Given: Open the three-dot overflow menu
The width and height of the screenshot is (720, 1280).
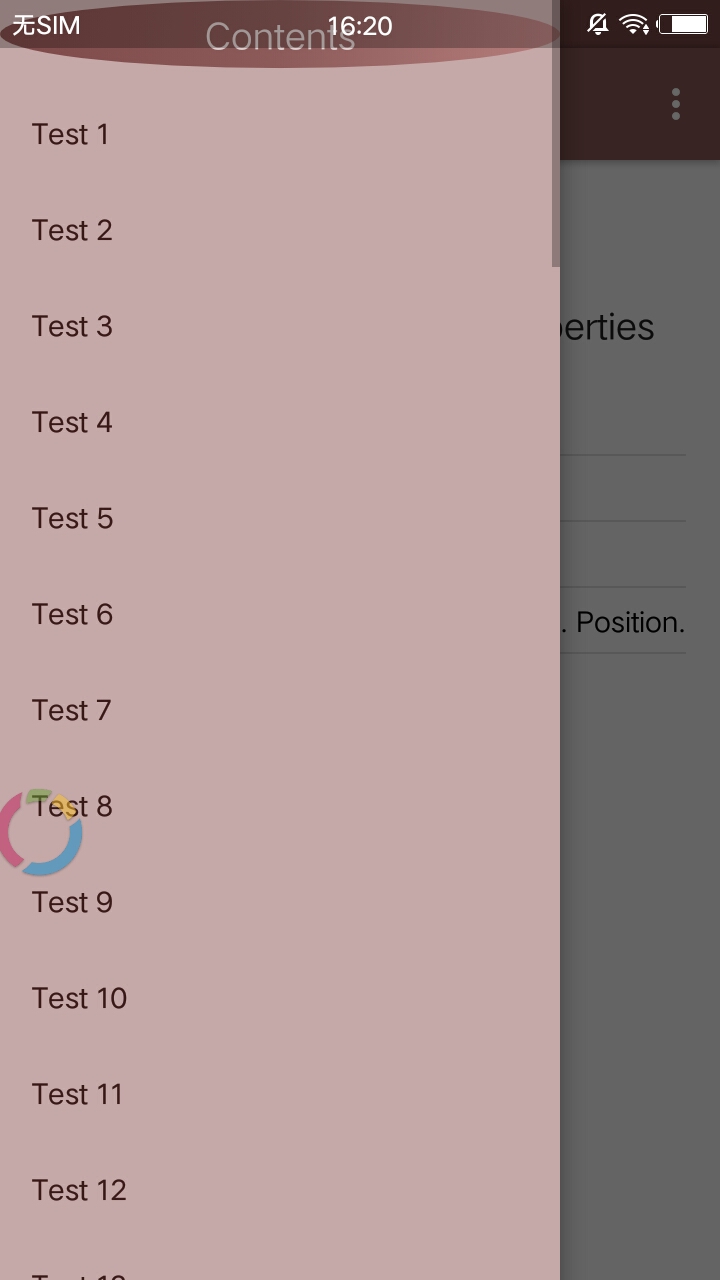Looking at the screenshot, I should point(676,104).
